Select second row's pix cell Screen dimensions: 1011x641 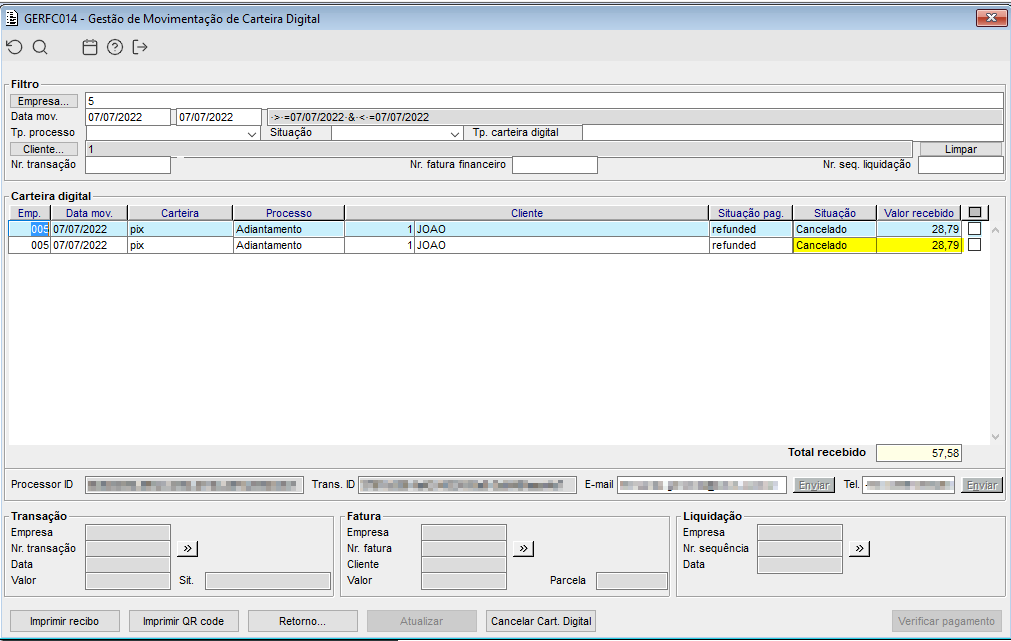pos(180,245)
